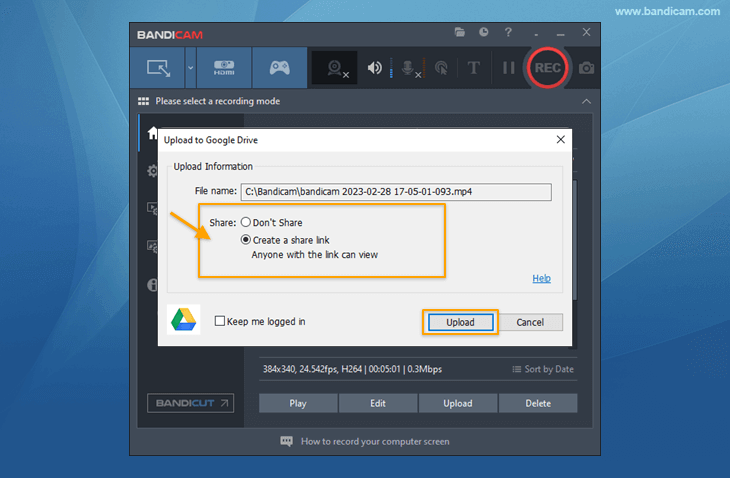The width and height of the screenshot is (730, 478).
Task: Close the Upload to Google Drive dialog
Action: [x=561, y=140]
